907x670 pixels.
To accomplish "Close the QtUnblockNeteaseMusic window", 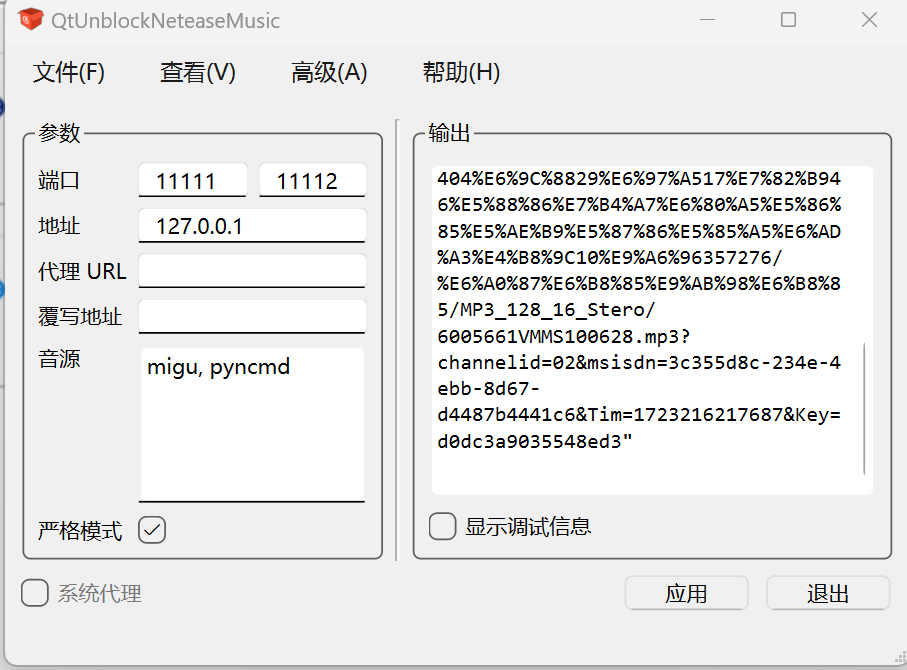I will coord(870,20).
